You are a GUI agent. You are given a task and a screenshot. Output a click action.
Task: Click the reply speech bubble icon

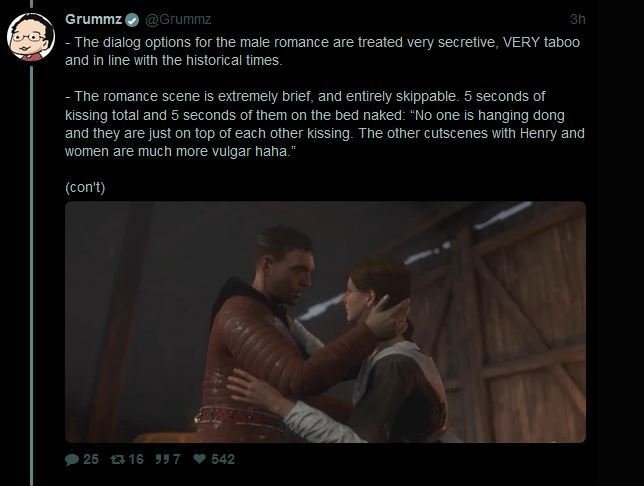[72, 459]
